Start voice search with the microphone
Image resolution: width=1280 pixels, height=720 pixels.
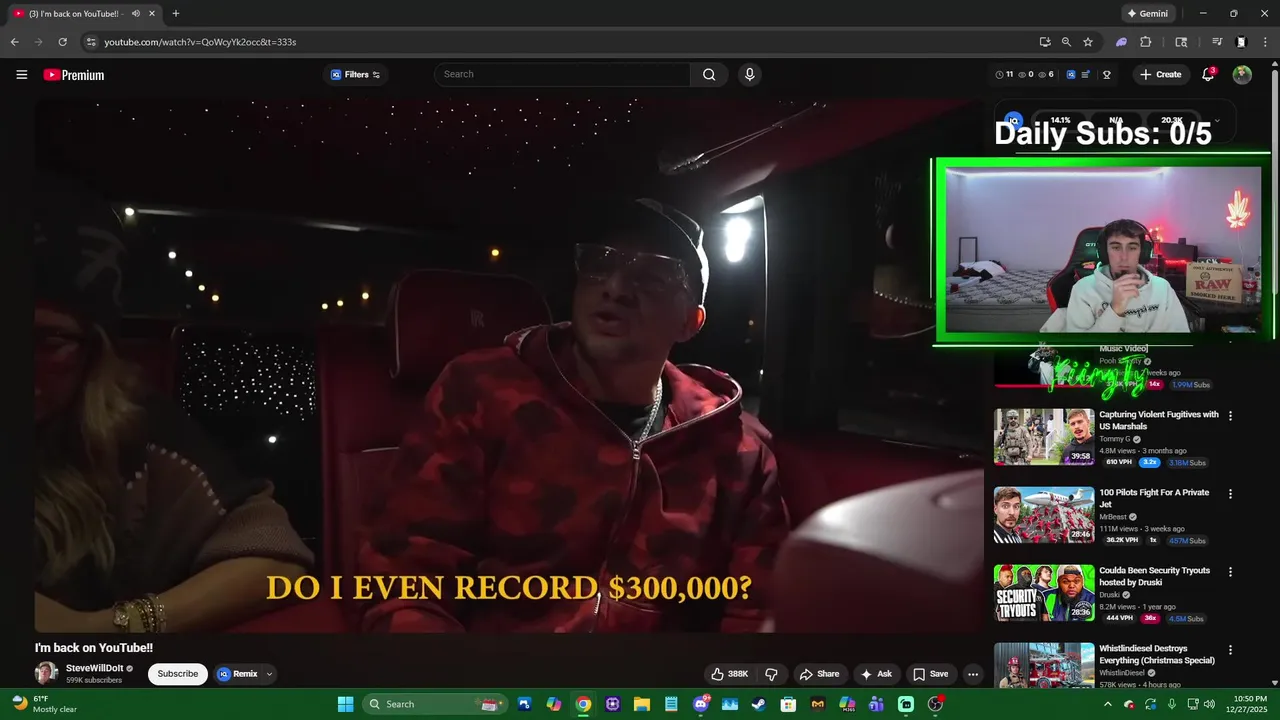pyautogui.click(x=749, y=74)
